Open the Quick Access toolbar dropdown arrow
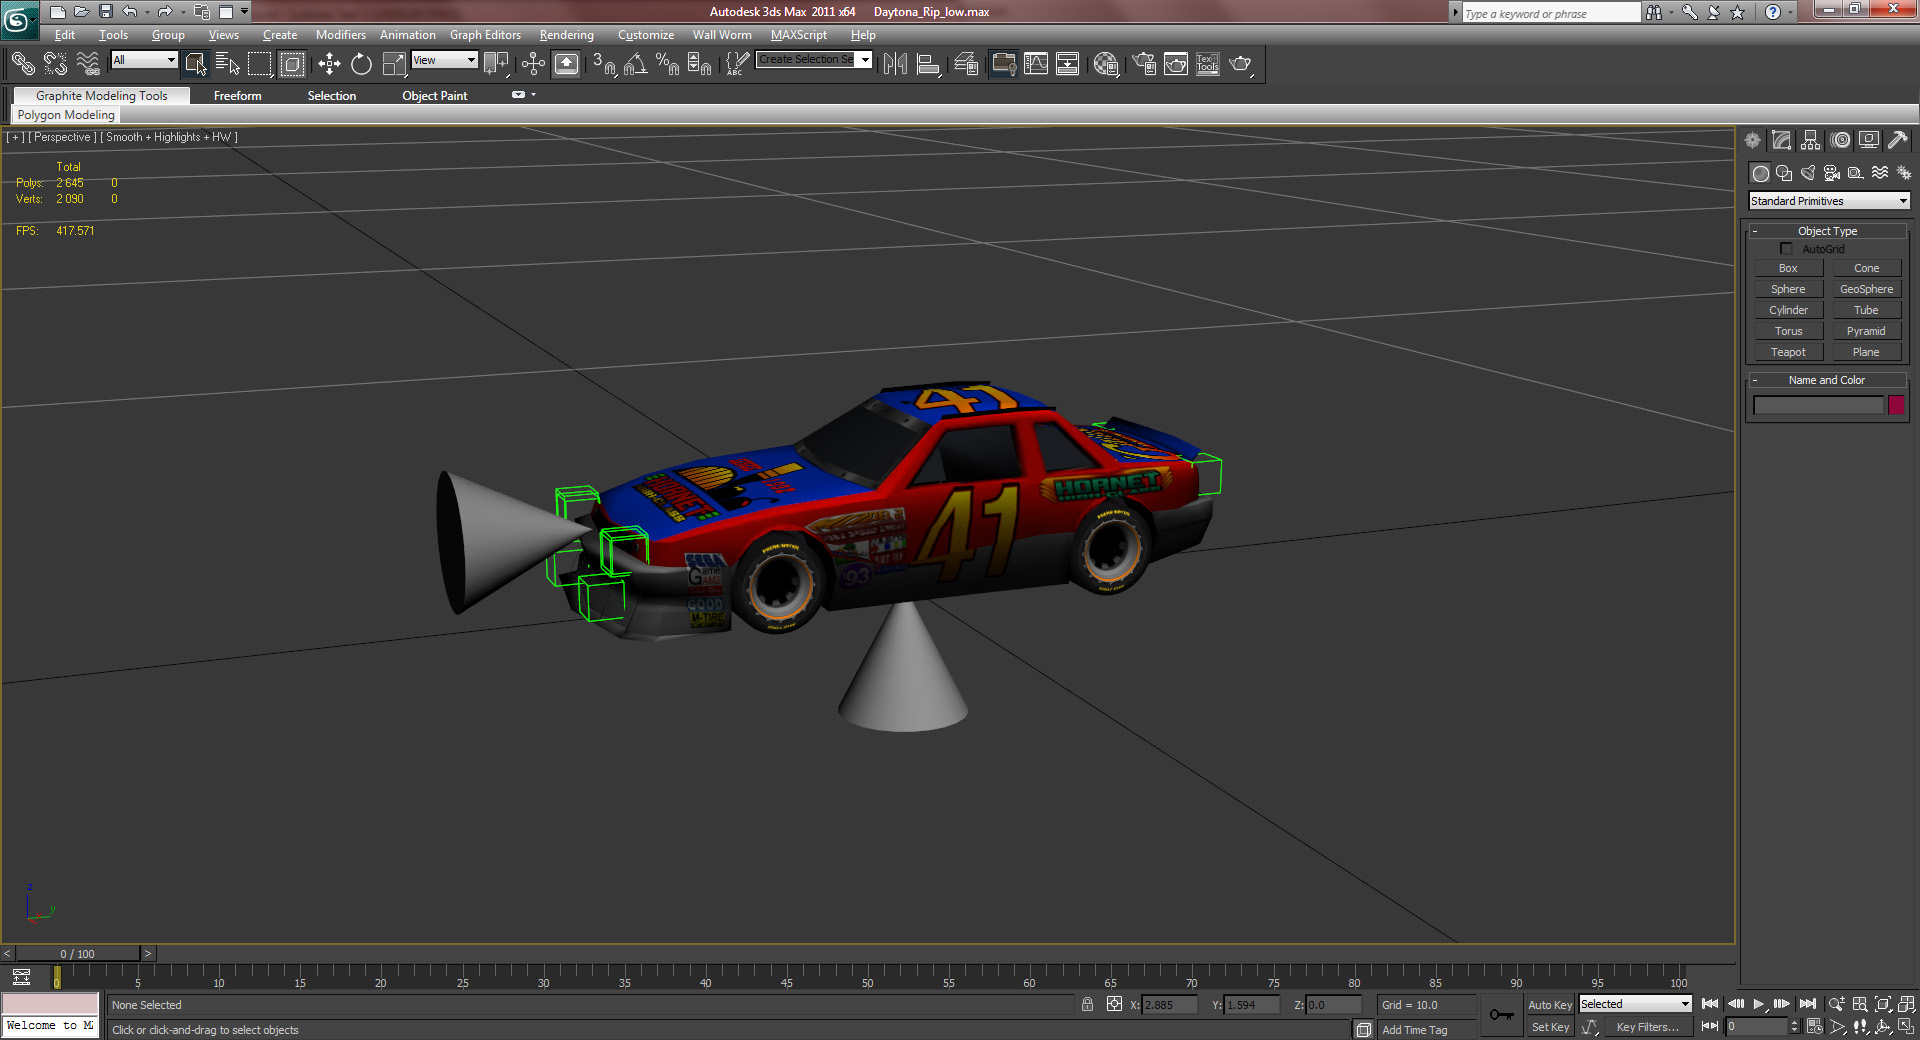Screen dimensions: 1920x1040 245,12
